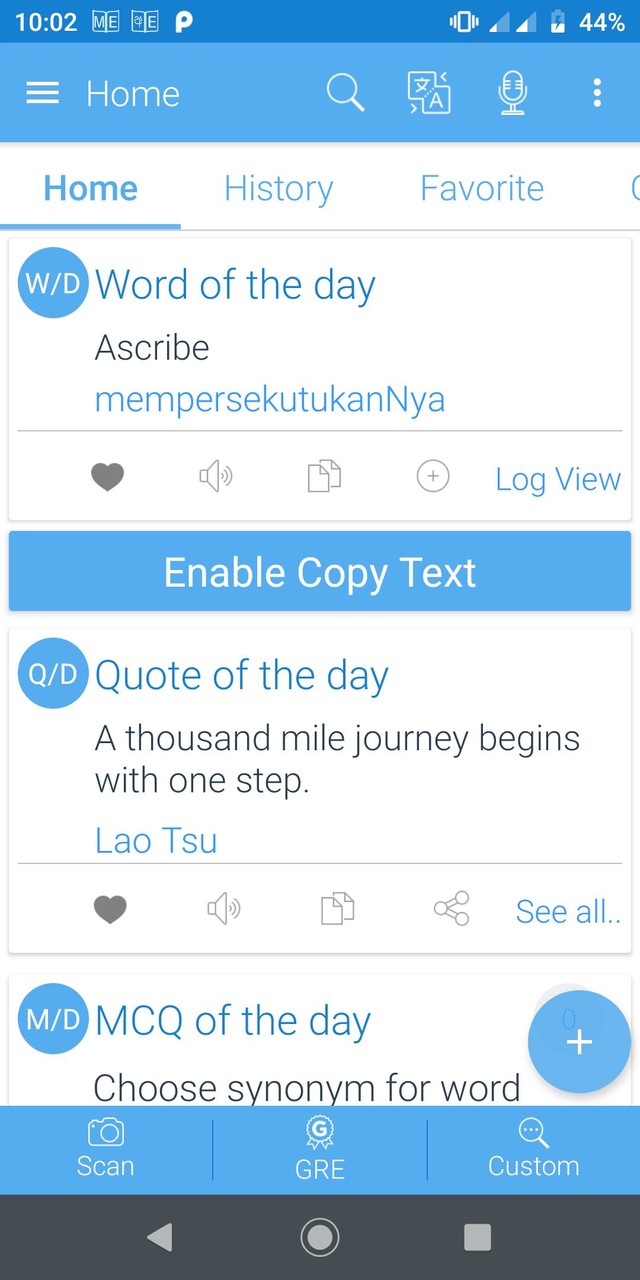Favorite the word Ascribe with the heart
The height and width of the screenshot is (1280, 640).
click(107, 477)
